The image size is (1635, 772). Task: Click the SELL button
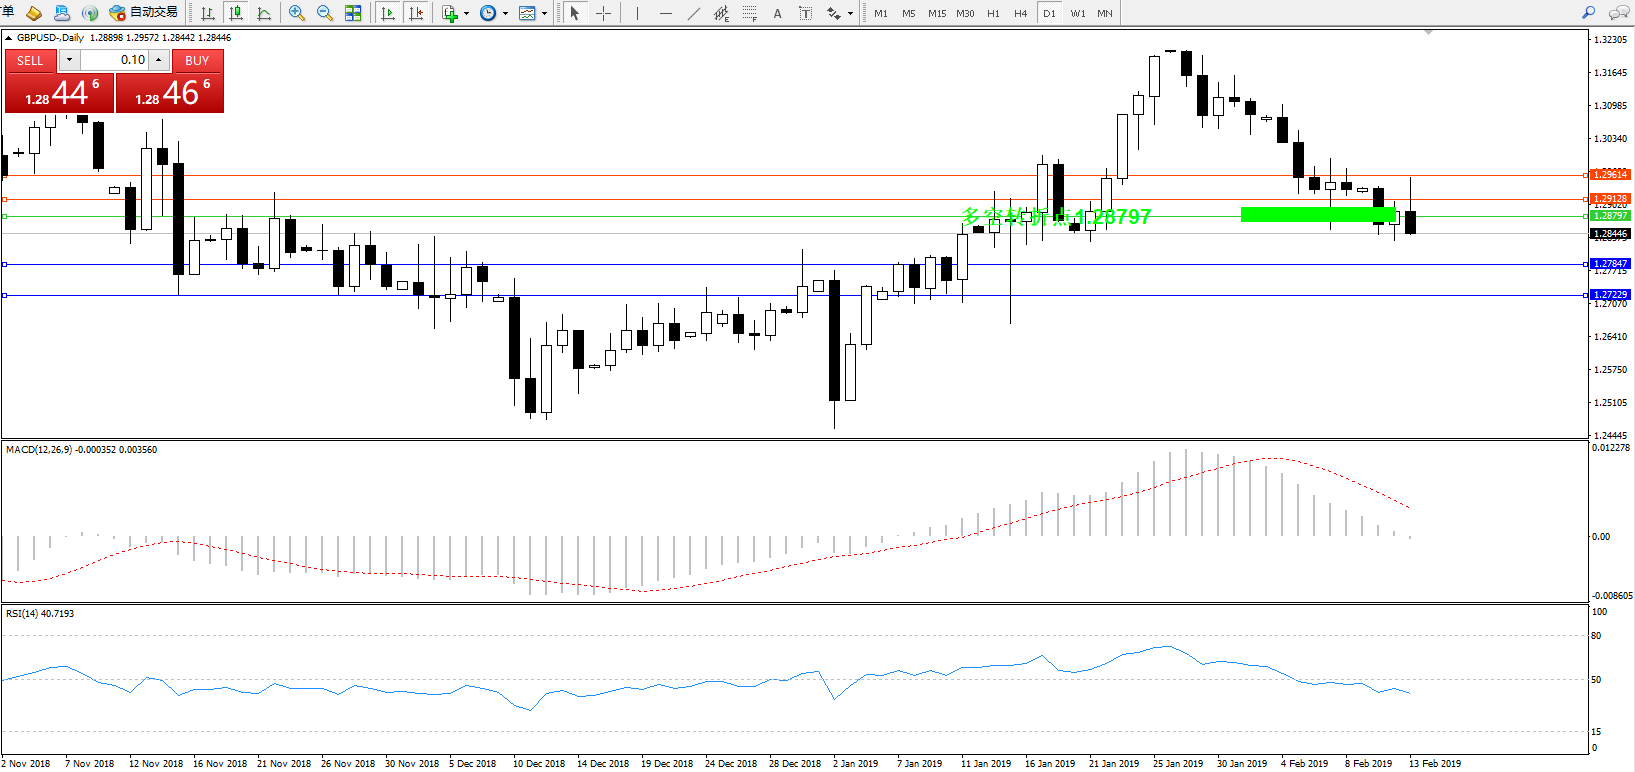pyautogui.click(x=30, y=60)
